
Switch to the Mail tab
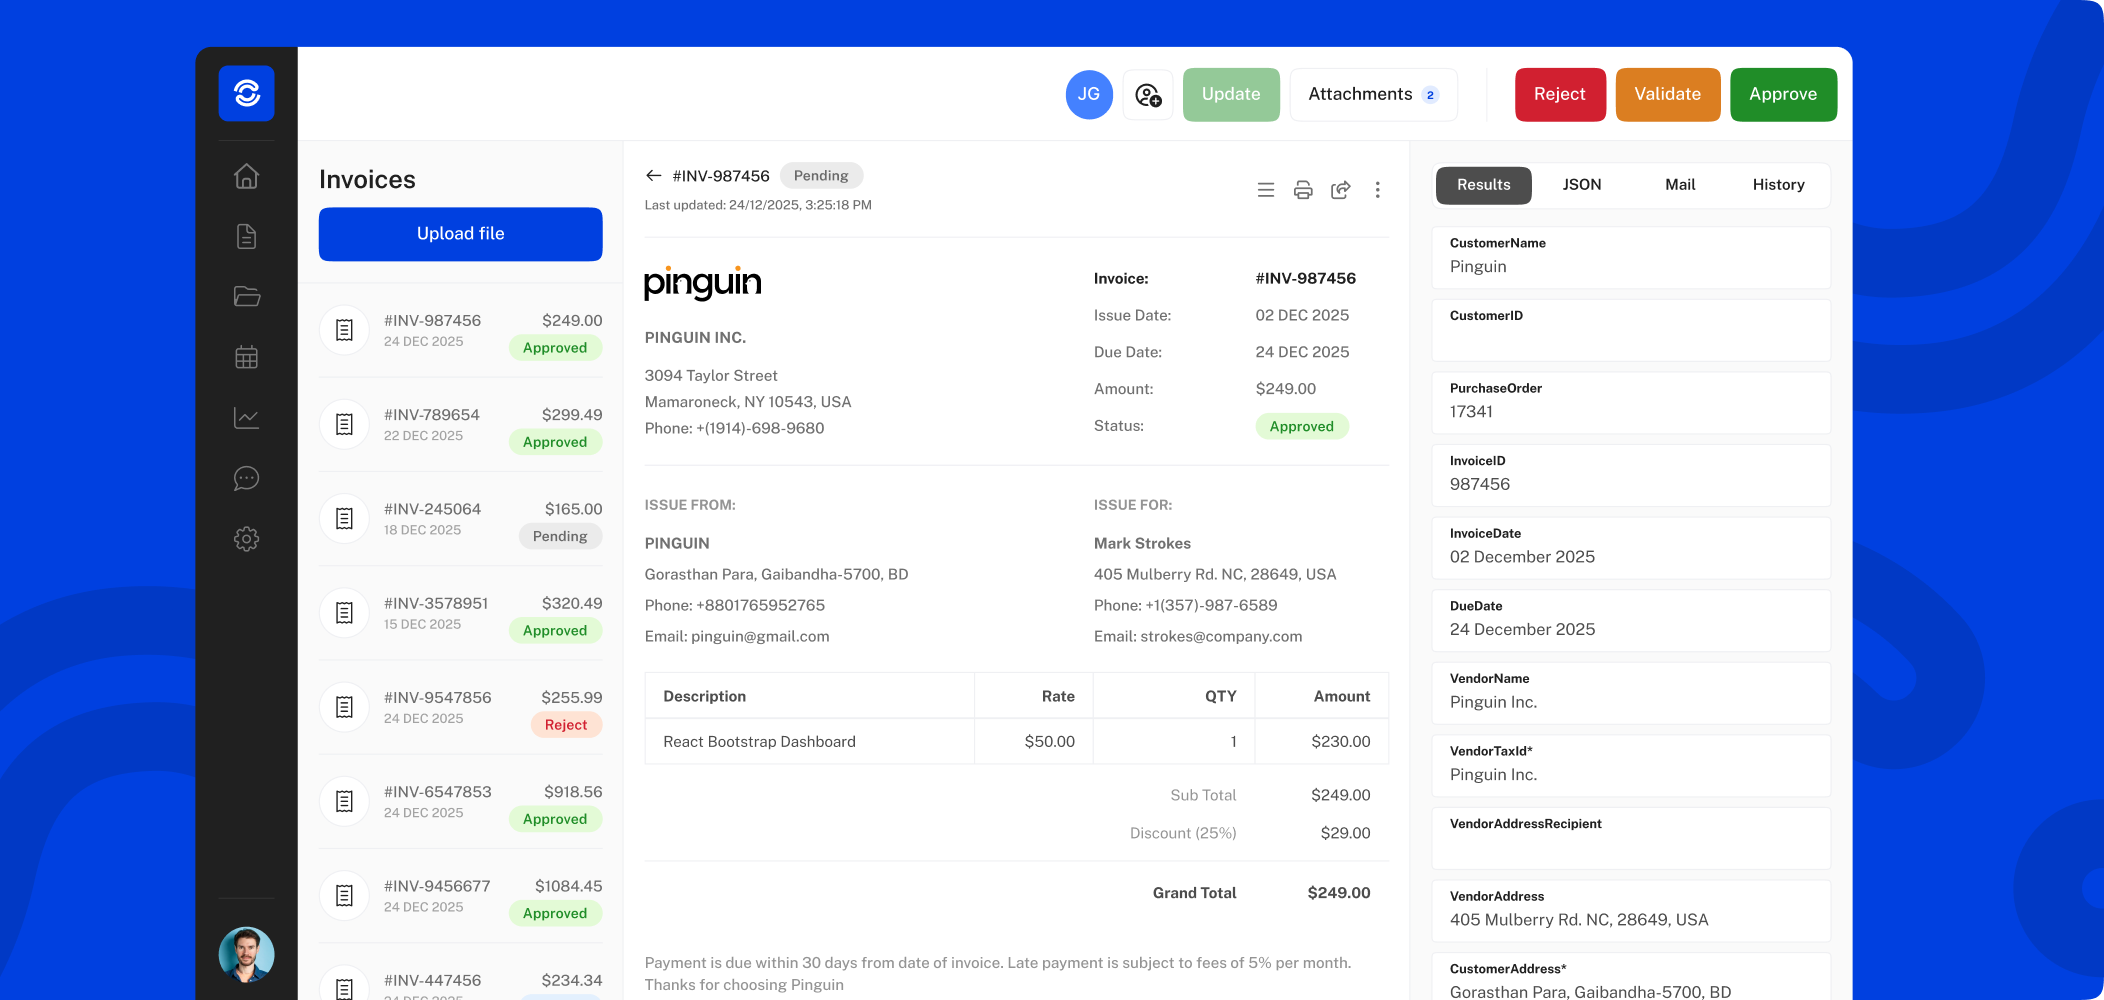pos(1679,185)
